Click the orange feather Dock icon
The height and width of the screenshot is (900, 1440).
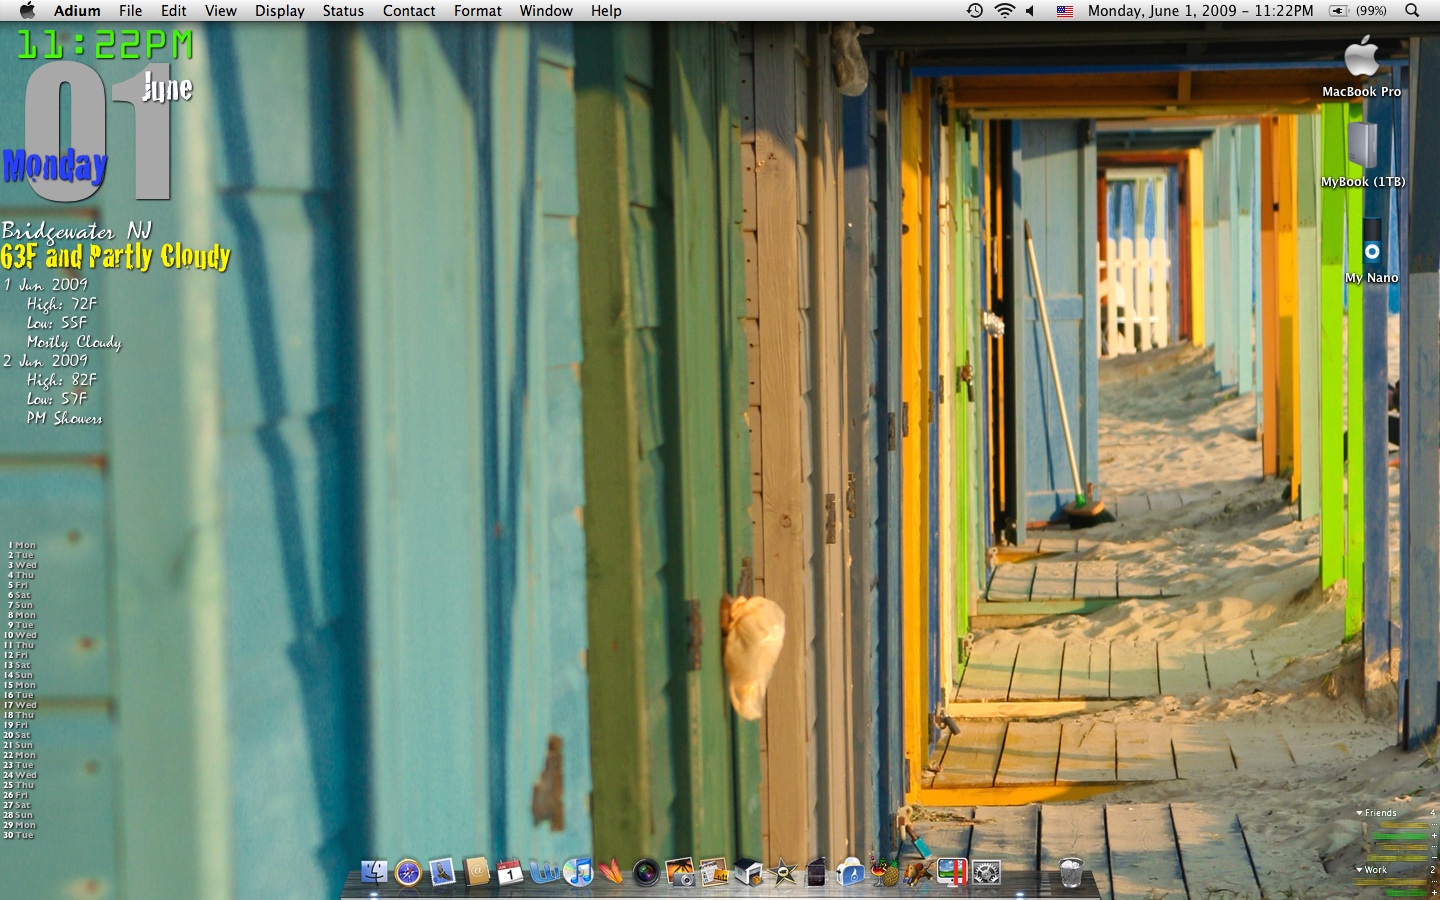coord(612,872)
